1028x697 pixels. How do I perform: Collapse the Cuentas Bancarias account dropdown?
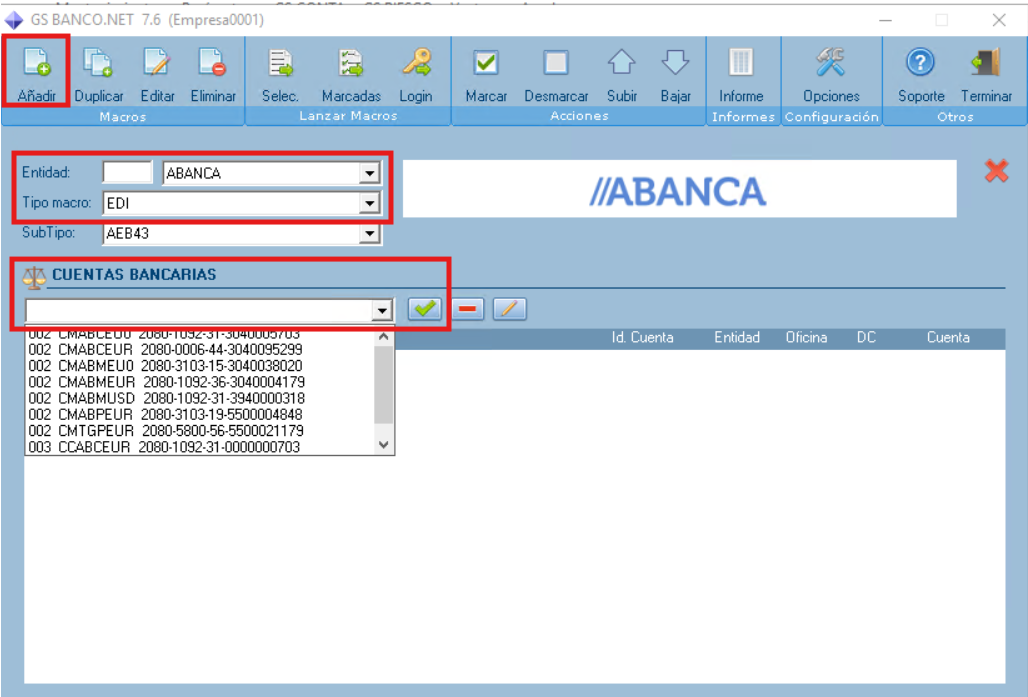pos(382,310)
